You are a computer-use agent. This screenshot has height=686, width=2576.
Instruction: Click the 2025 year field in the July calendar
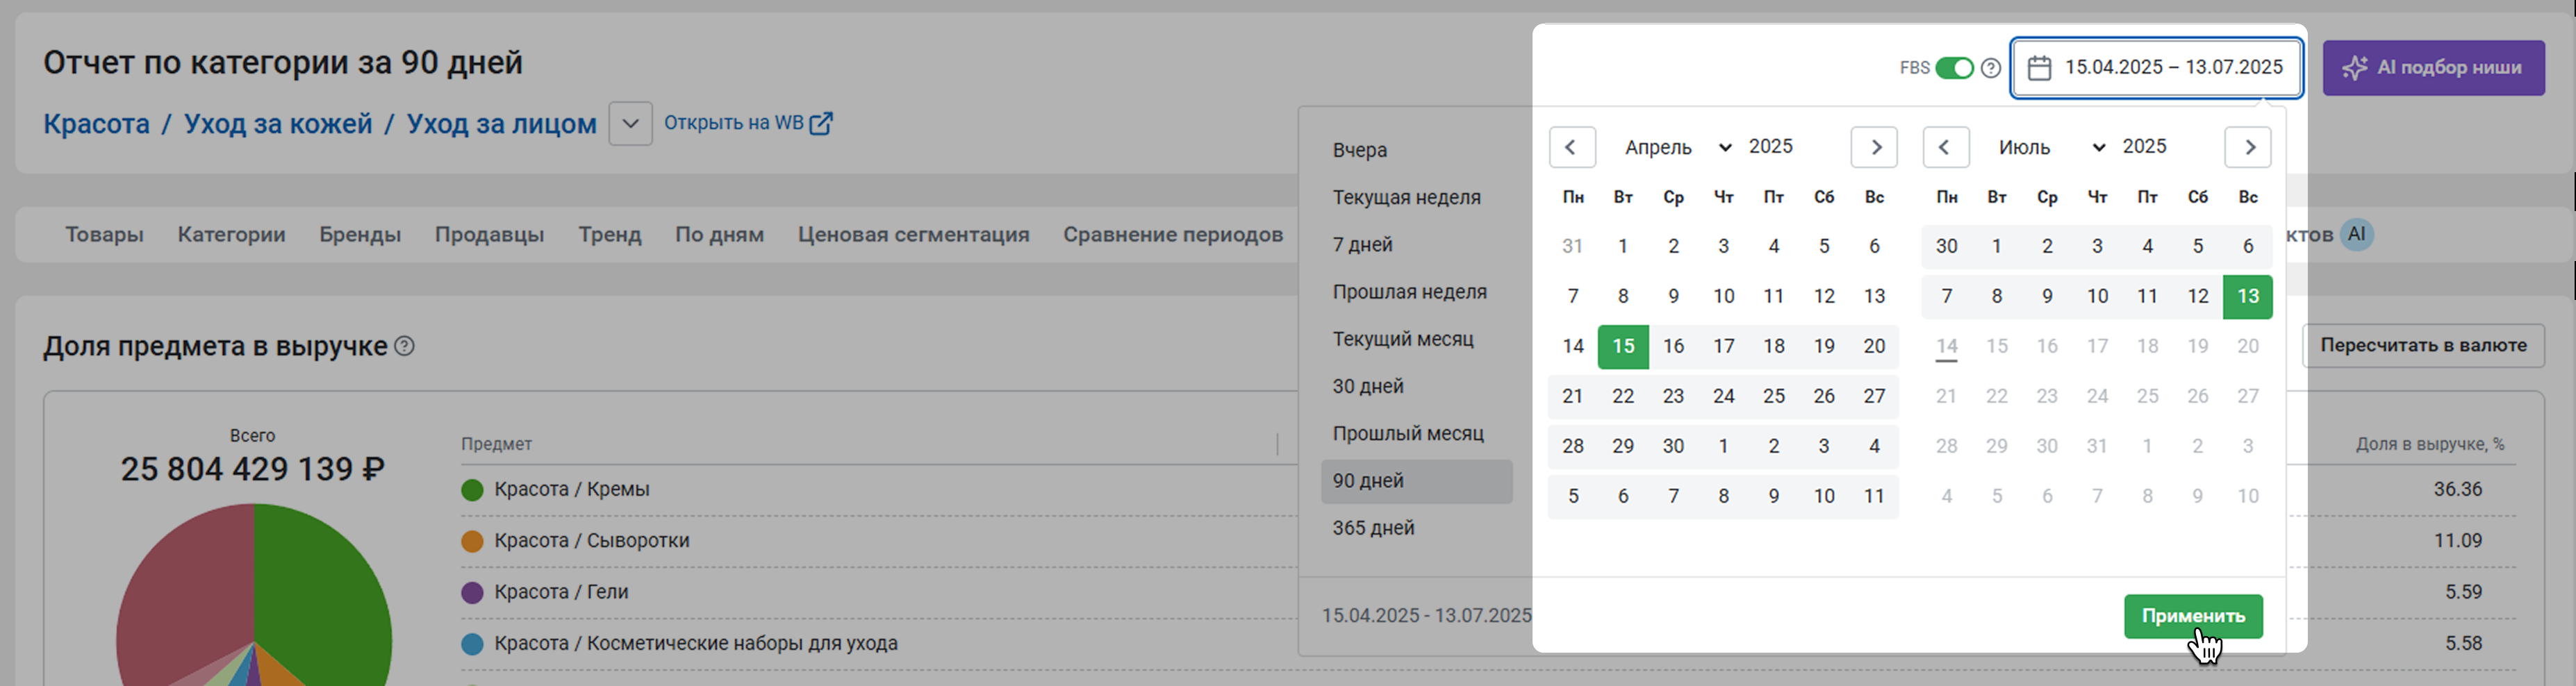(x=2145, y=146)
